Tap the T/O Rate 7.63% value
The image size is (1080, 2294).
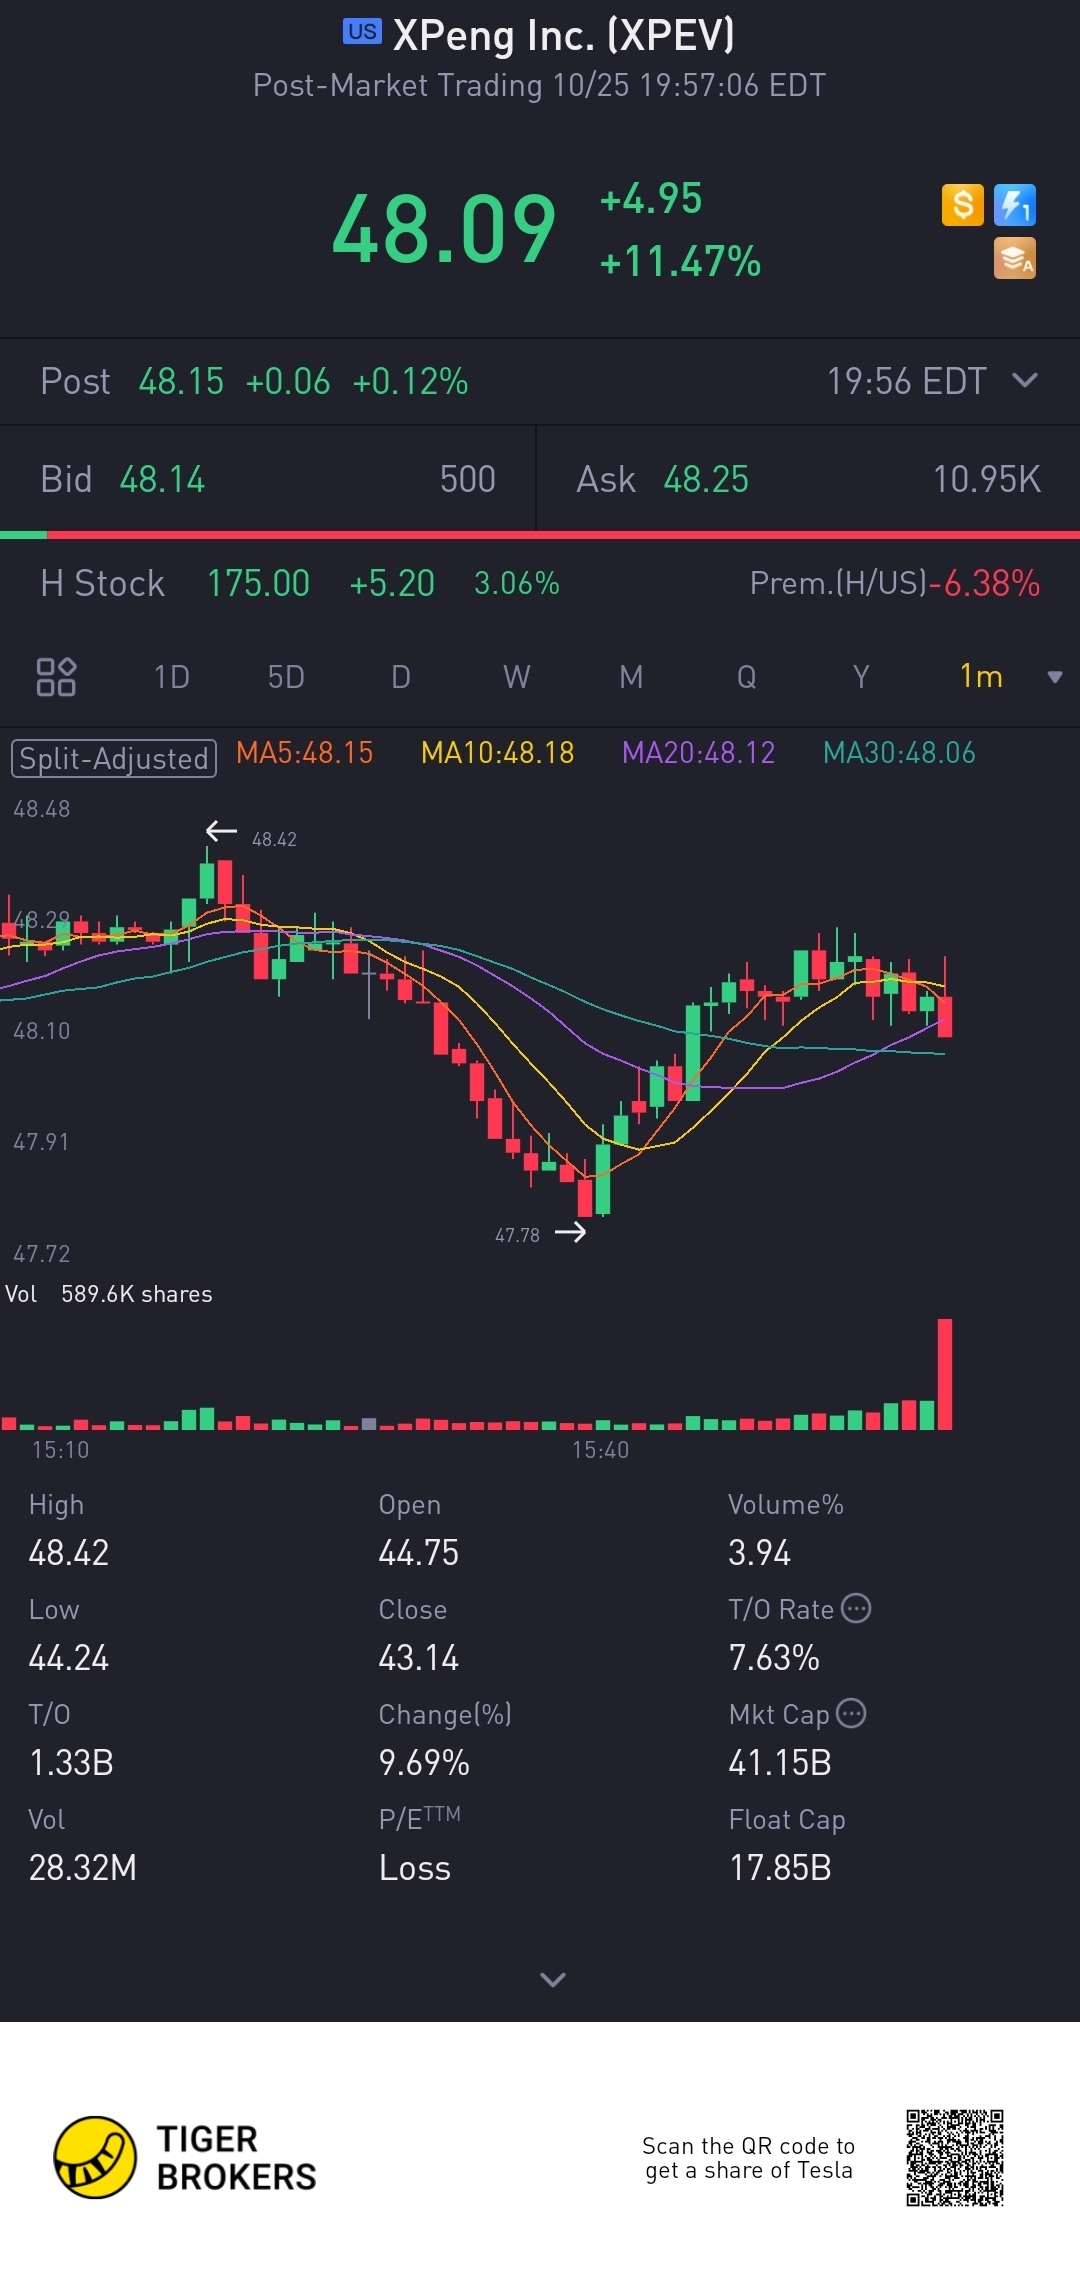[x=774, y=1658]
